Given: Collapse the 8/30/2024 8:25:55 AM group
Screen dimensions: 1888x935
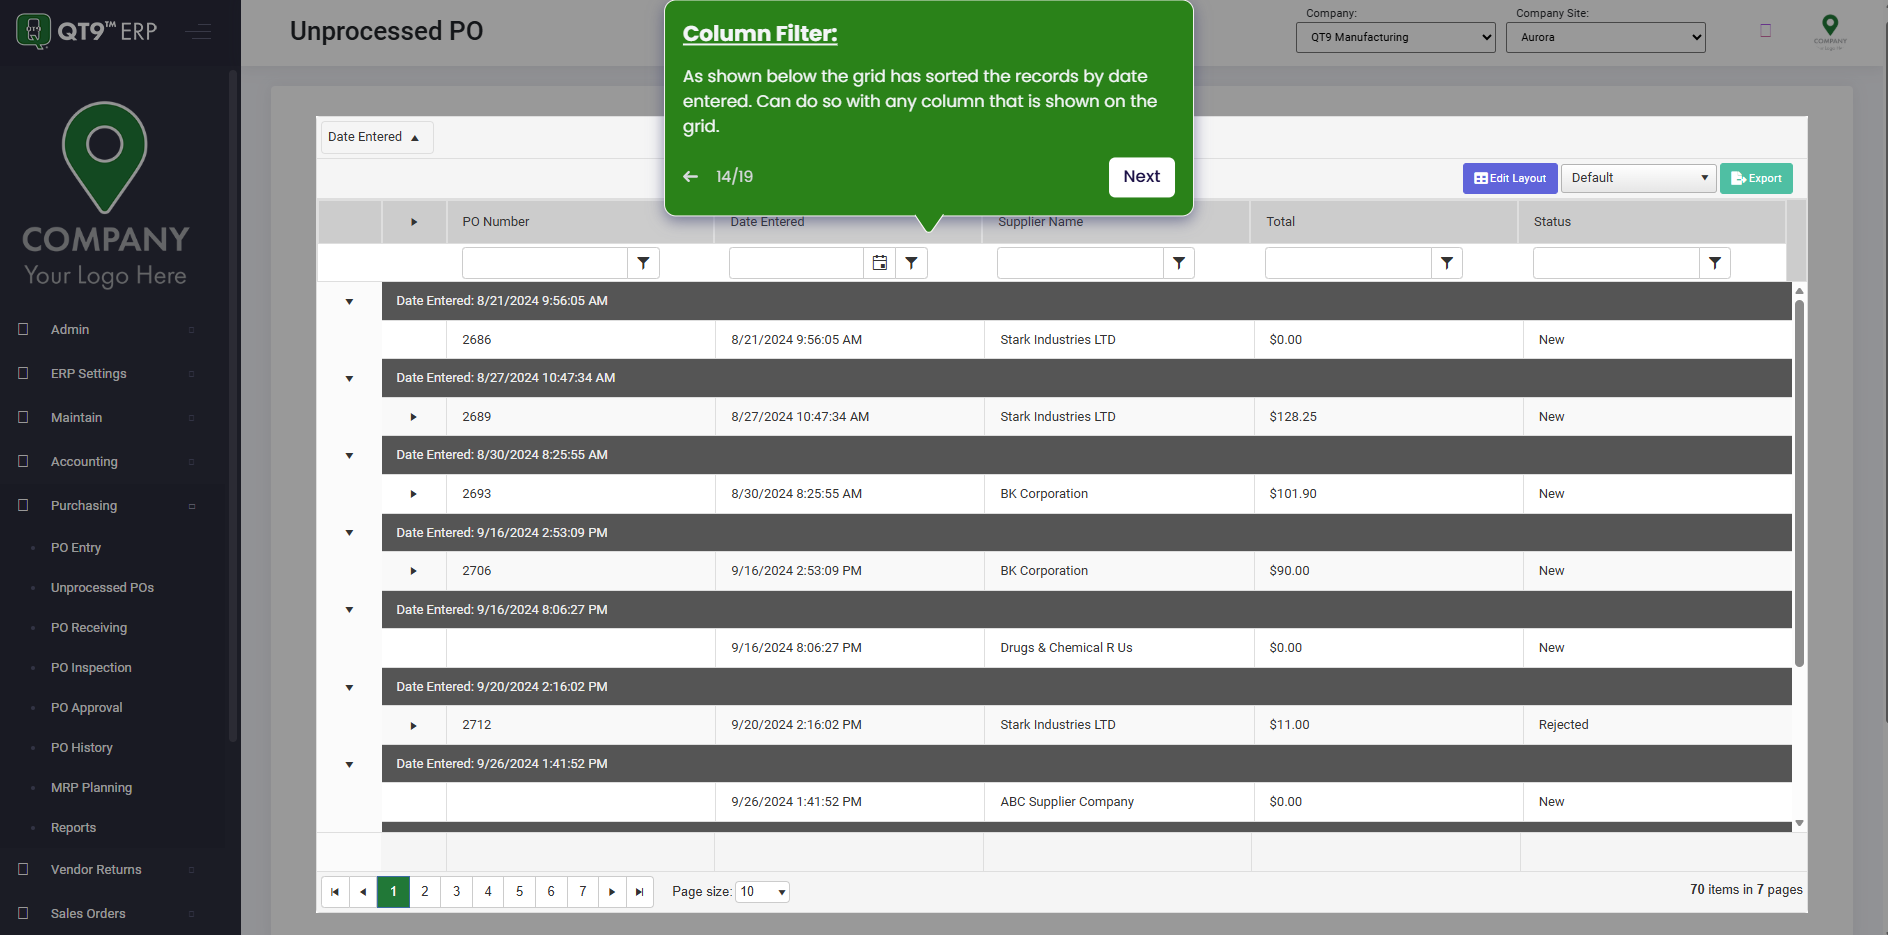Looking at the screenshot, I should tap(349, 455).
